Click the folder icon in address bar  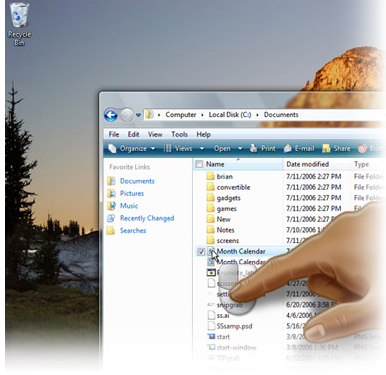tap(150, 115)
